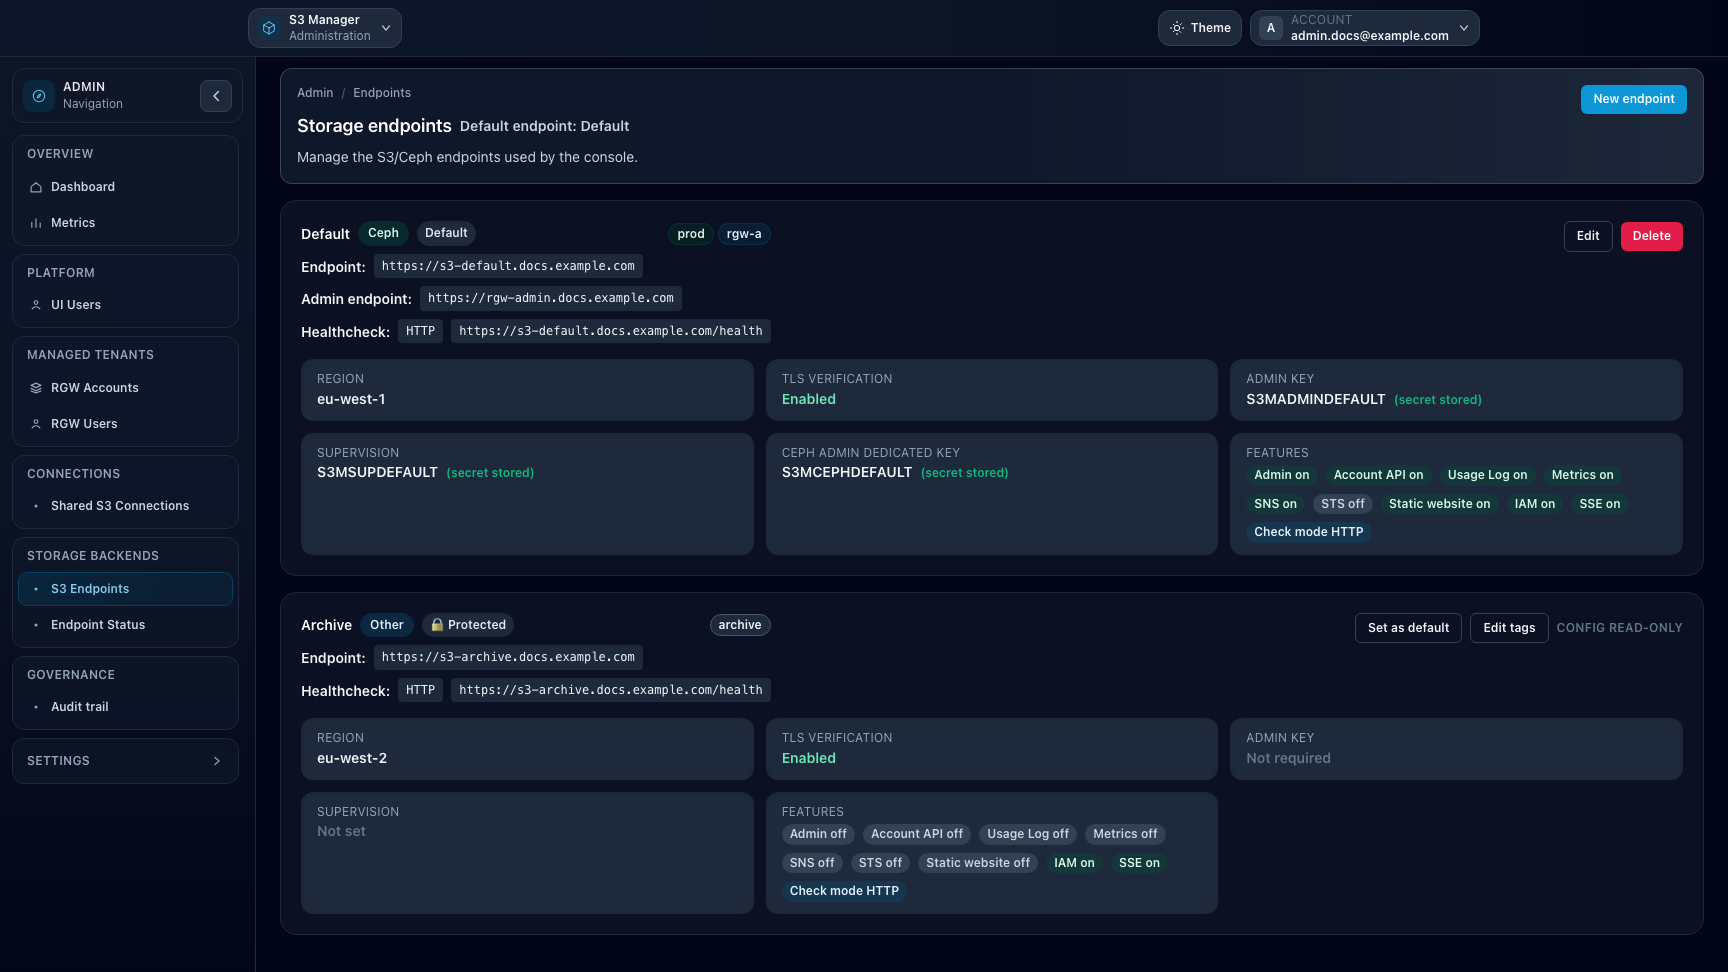Open the Audit trail page
This screenshot has width=1728, height=972.
(x=79, y=706)
